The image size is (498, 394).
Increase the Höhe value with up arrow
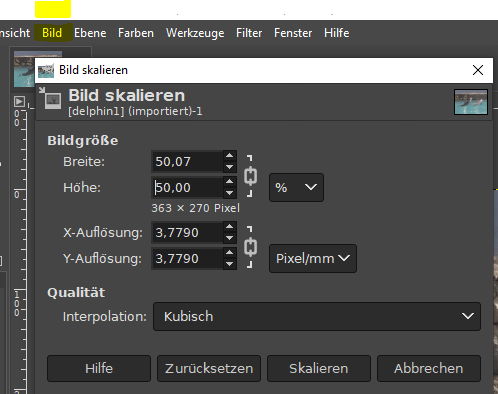229,182
